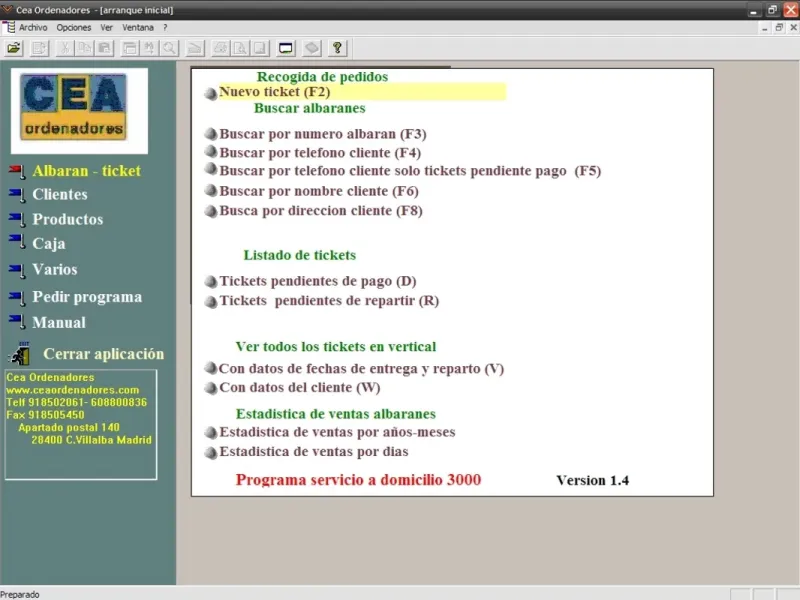This screenshot has width=800, height=600.
Task: Open the Ventana menu
Action: 138,28
